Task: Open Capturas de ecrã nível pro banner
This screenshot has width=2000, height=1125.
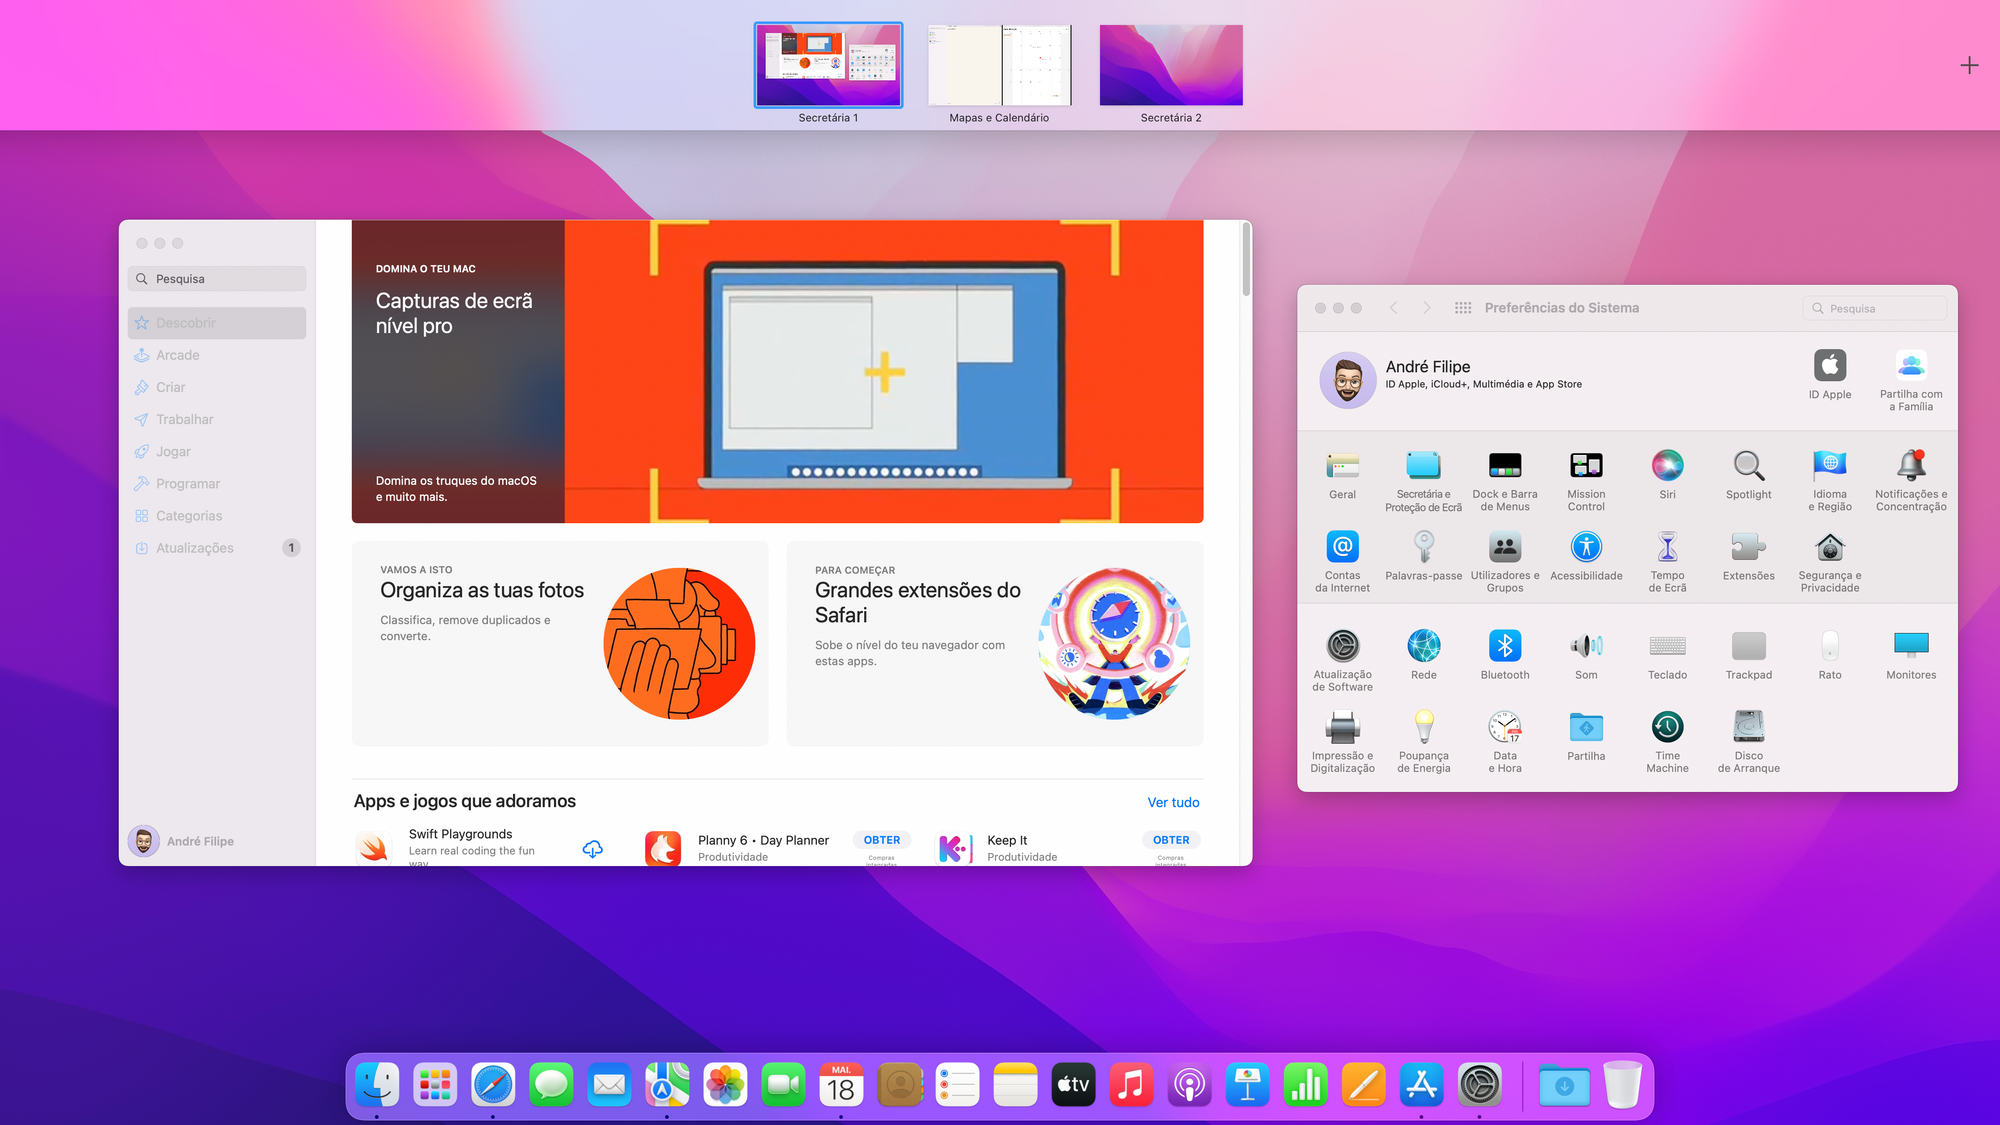Action: pos(777,371)
